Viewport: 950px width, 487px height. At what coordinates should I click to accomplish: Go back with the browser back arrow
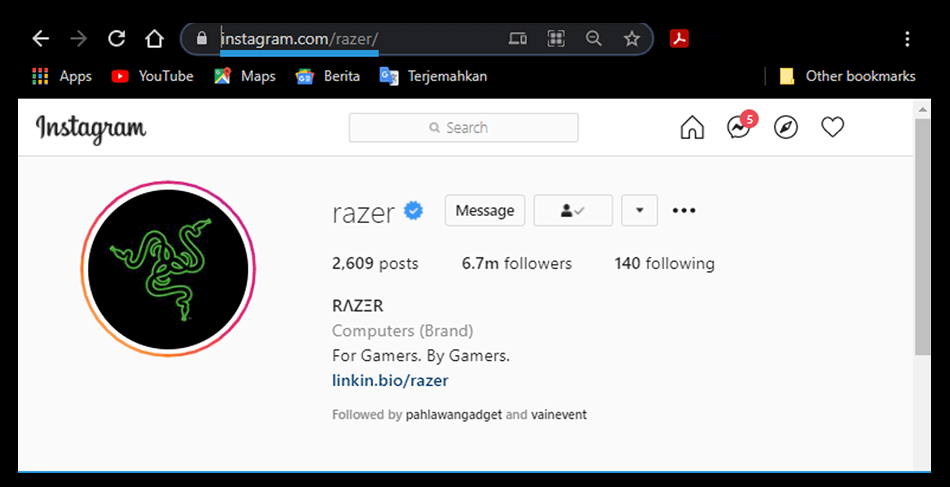(41, 39)
